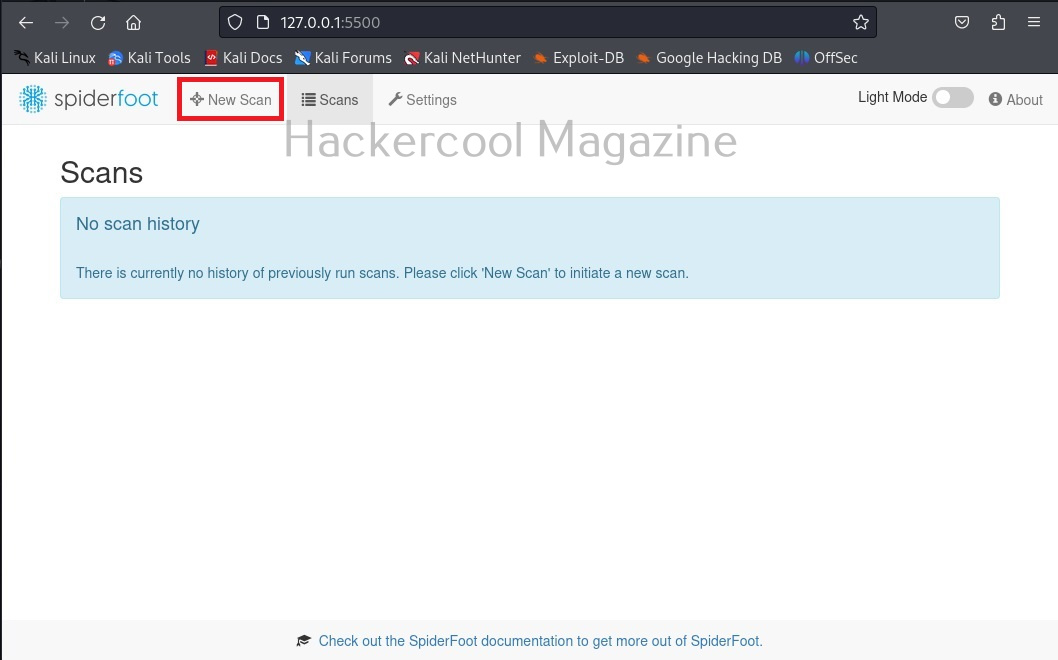
Task: Open the OffSec bookmark
Action: [x=826, y=58]
